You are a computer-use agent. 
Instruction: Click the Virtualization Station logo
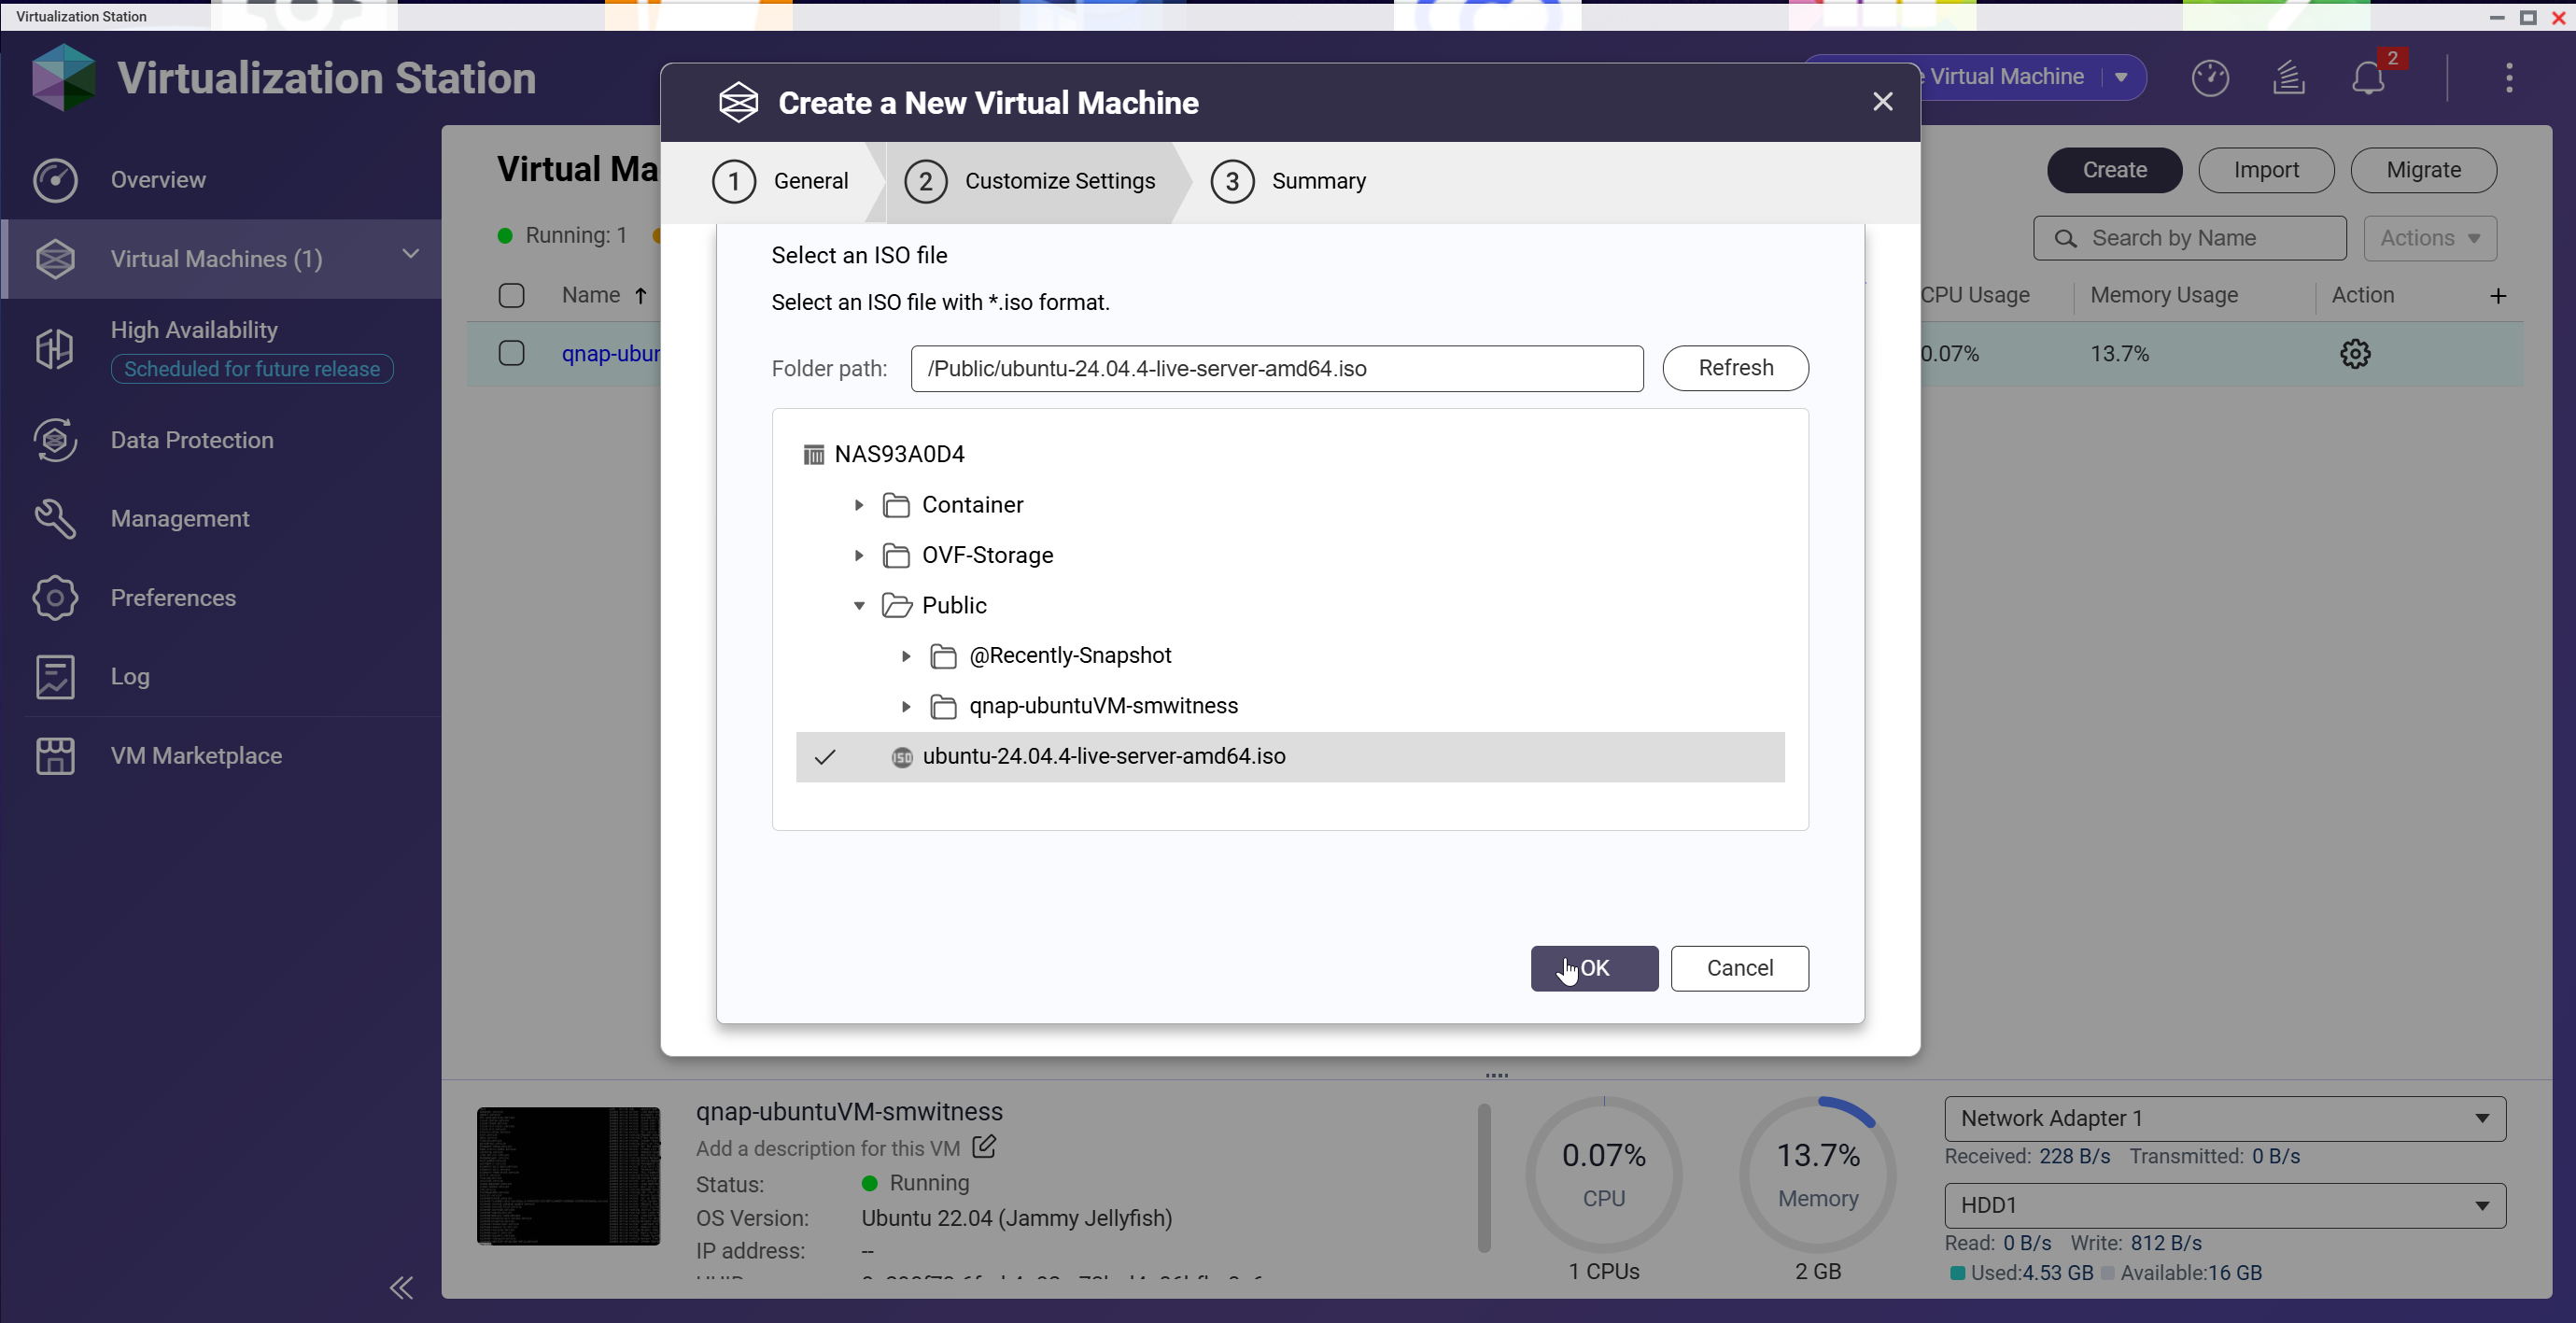[63, 78]
